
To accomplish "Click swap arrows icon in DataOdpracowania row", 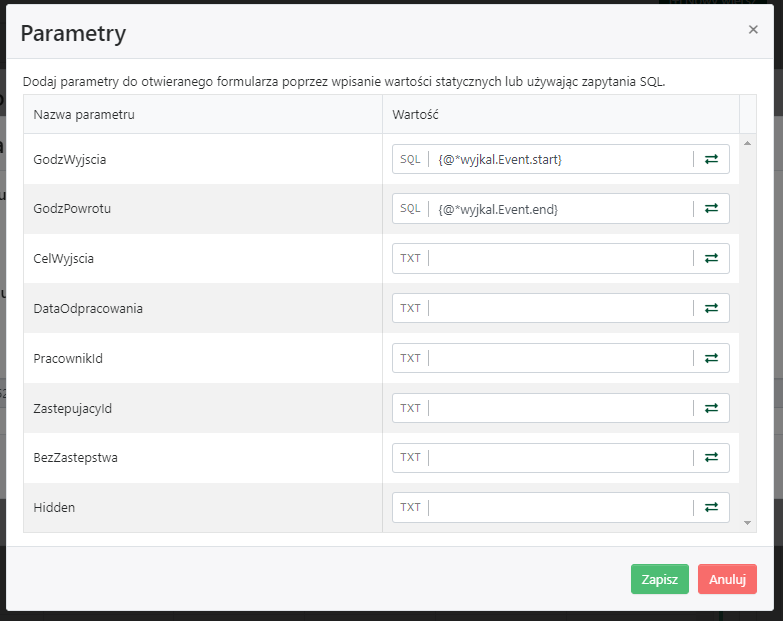I will pos(711,308).
